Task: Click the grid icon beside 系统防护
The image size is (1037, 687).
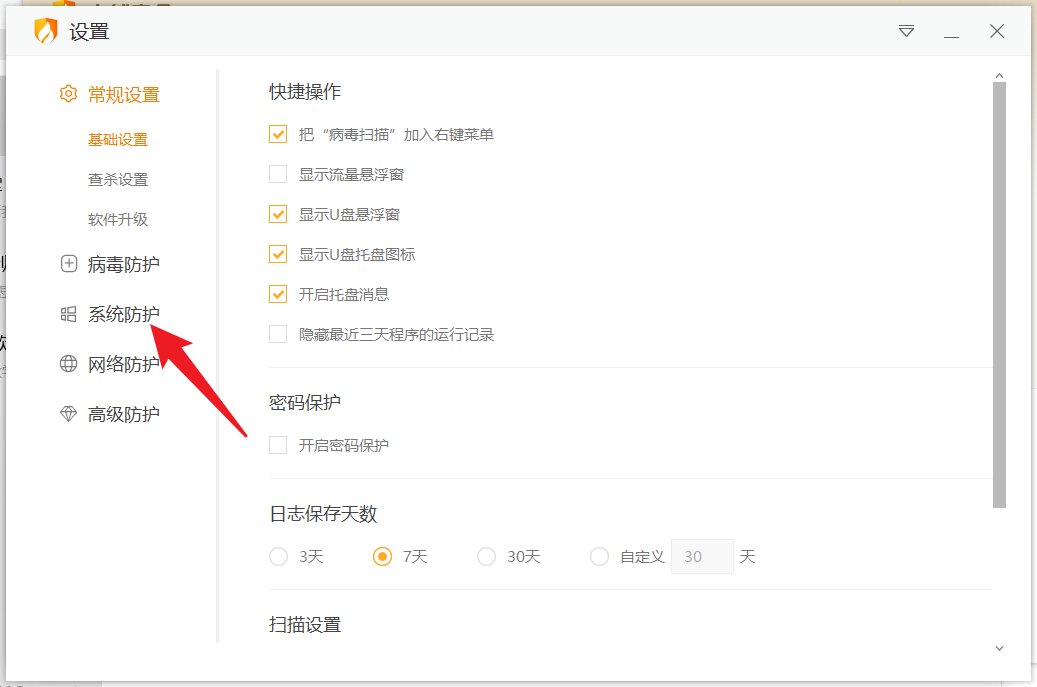Action: pyautogui.click(x=67, y=314)
